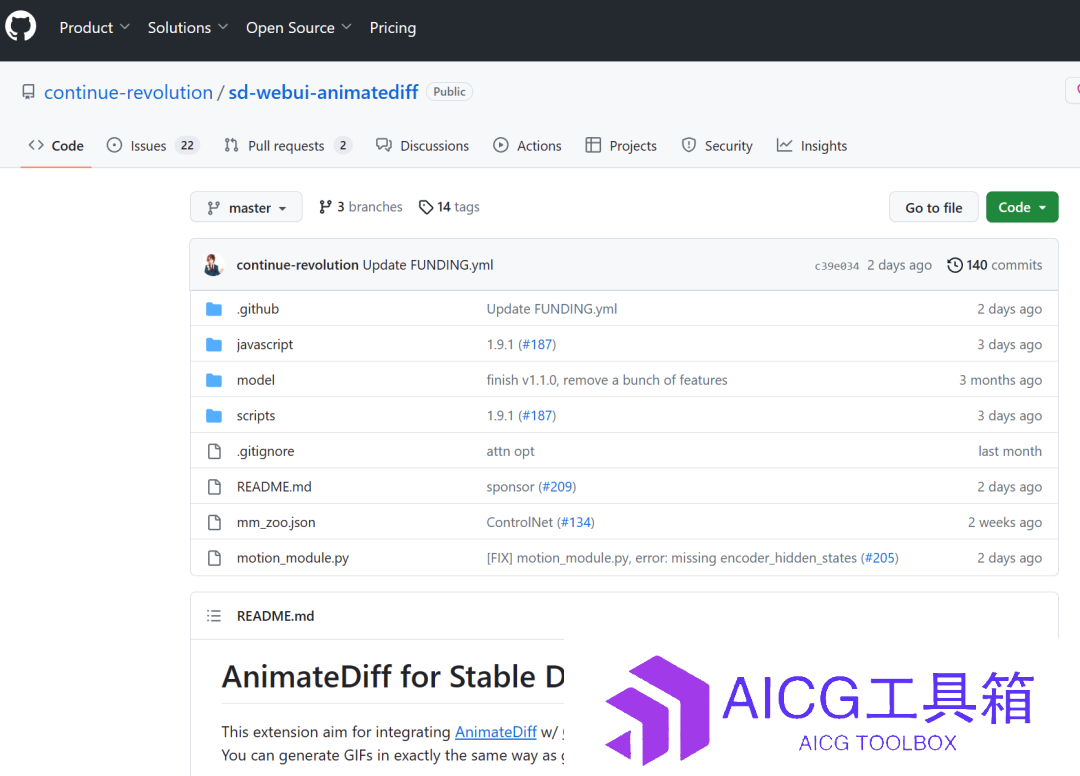The height and width of the screenshot is (776, 1080).
Task: Open the .gitignore file
Action: coord(265,451)
